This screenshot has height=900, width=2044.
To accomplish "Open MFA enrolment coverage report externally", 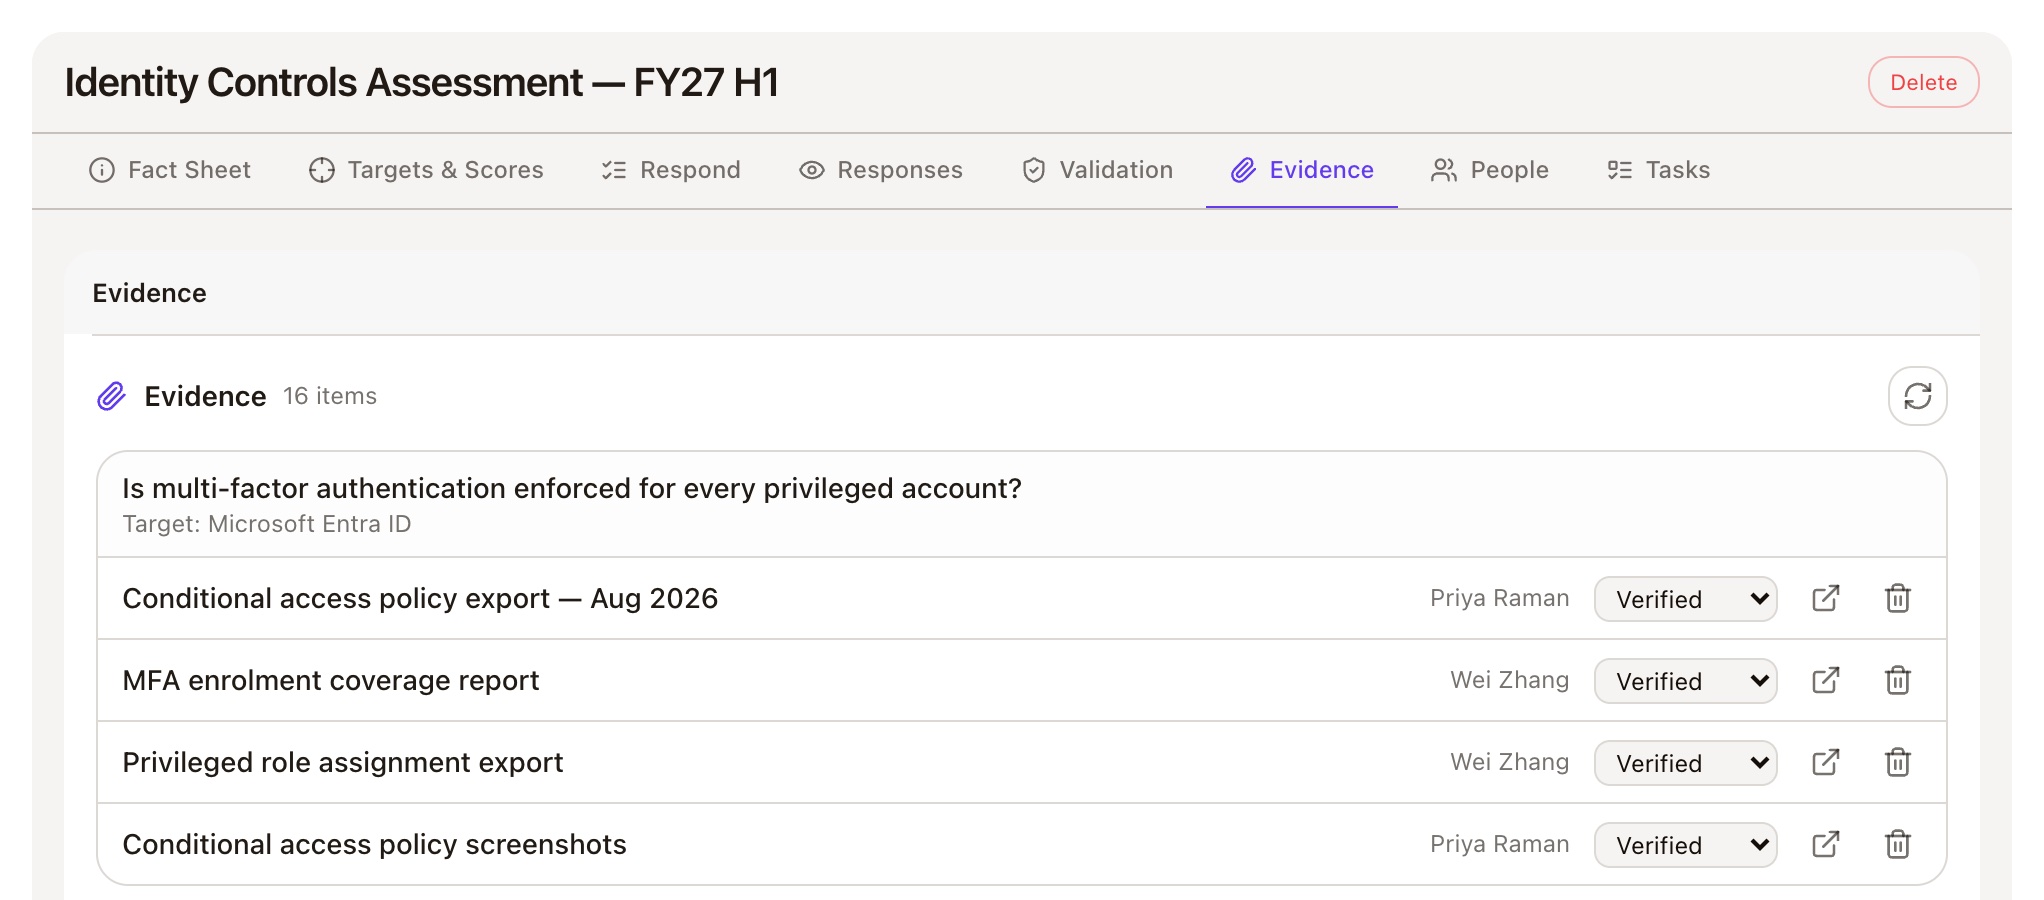I will pos(1826,680).
